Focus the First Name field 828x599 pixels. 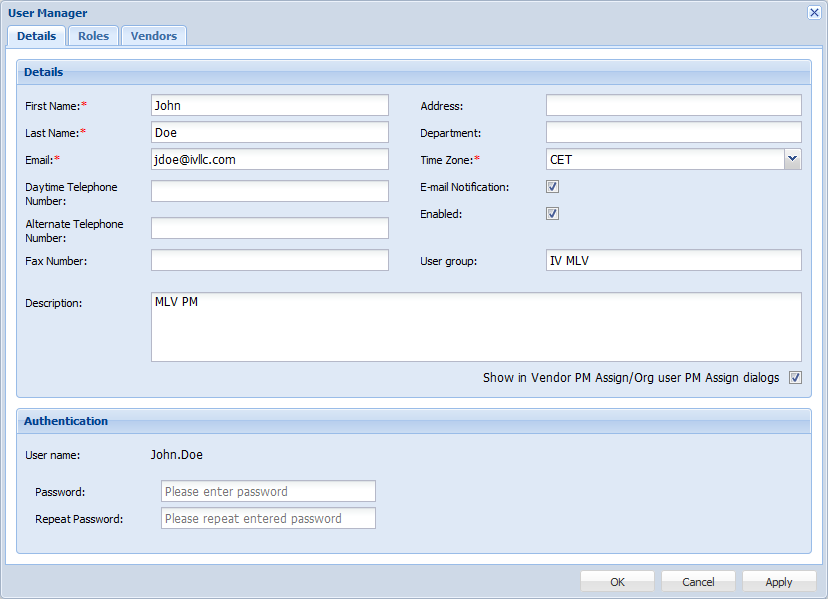pos(269,105)
